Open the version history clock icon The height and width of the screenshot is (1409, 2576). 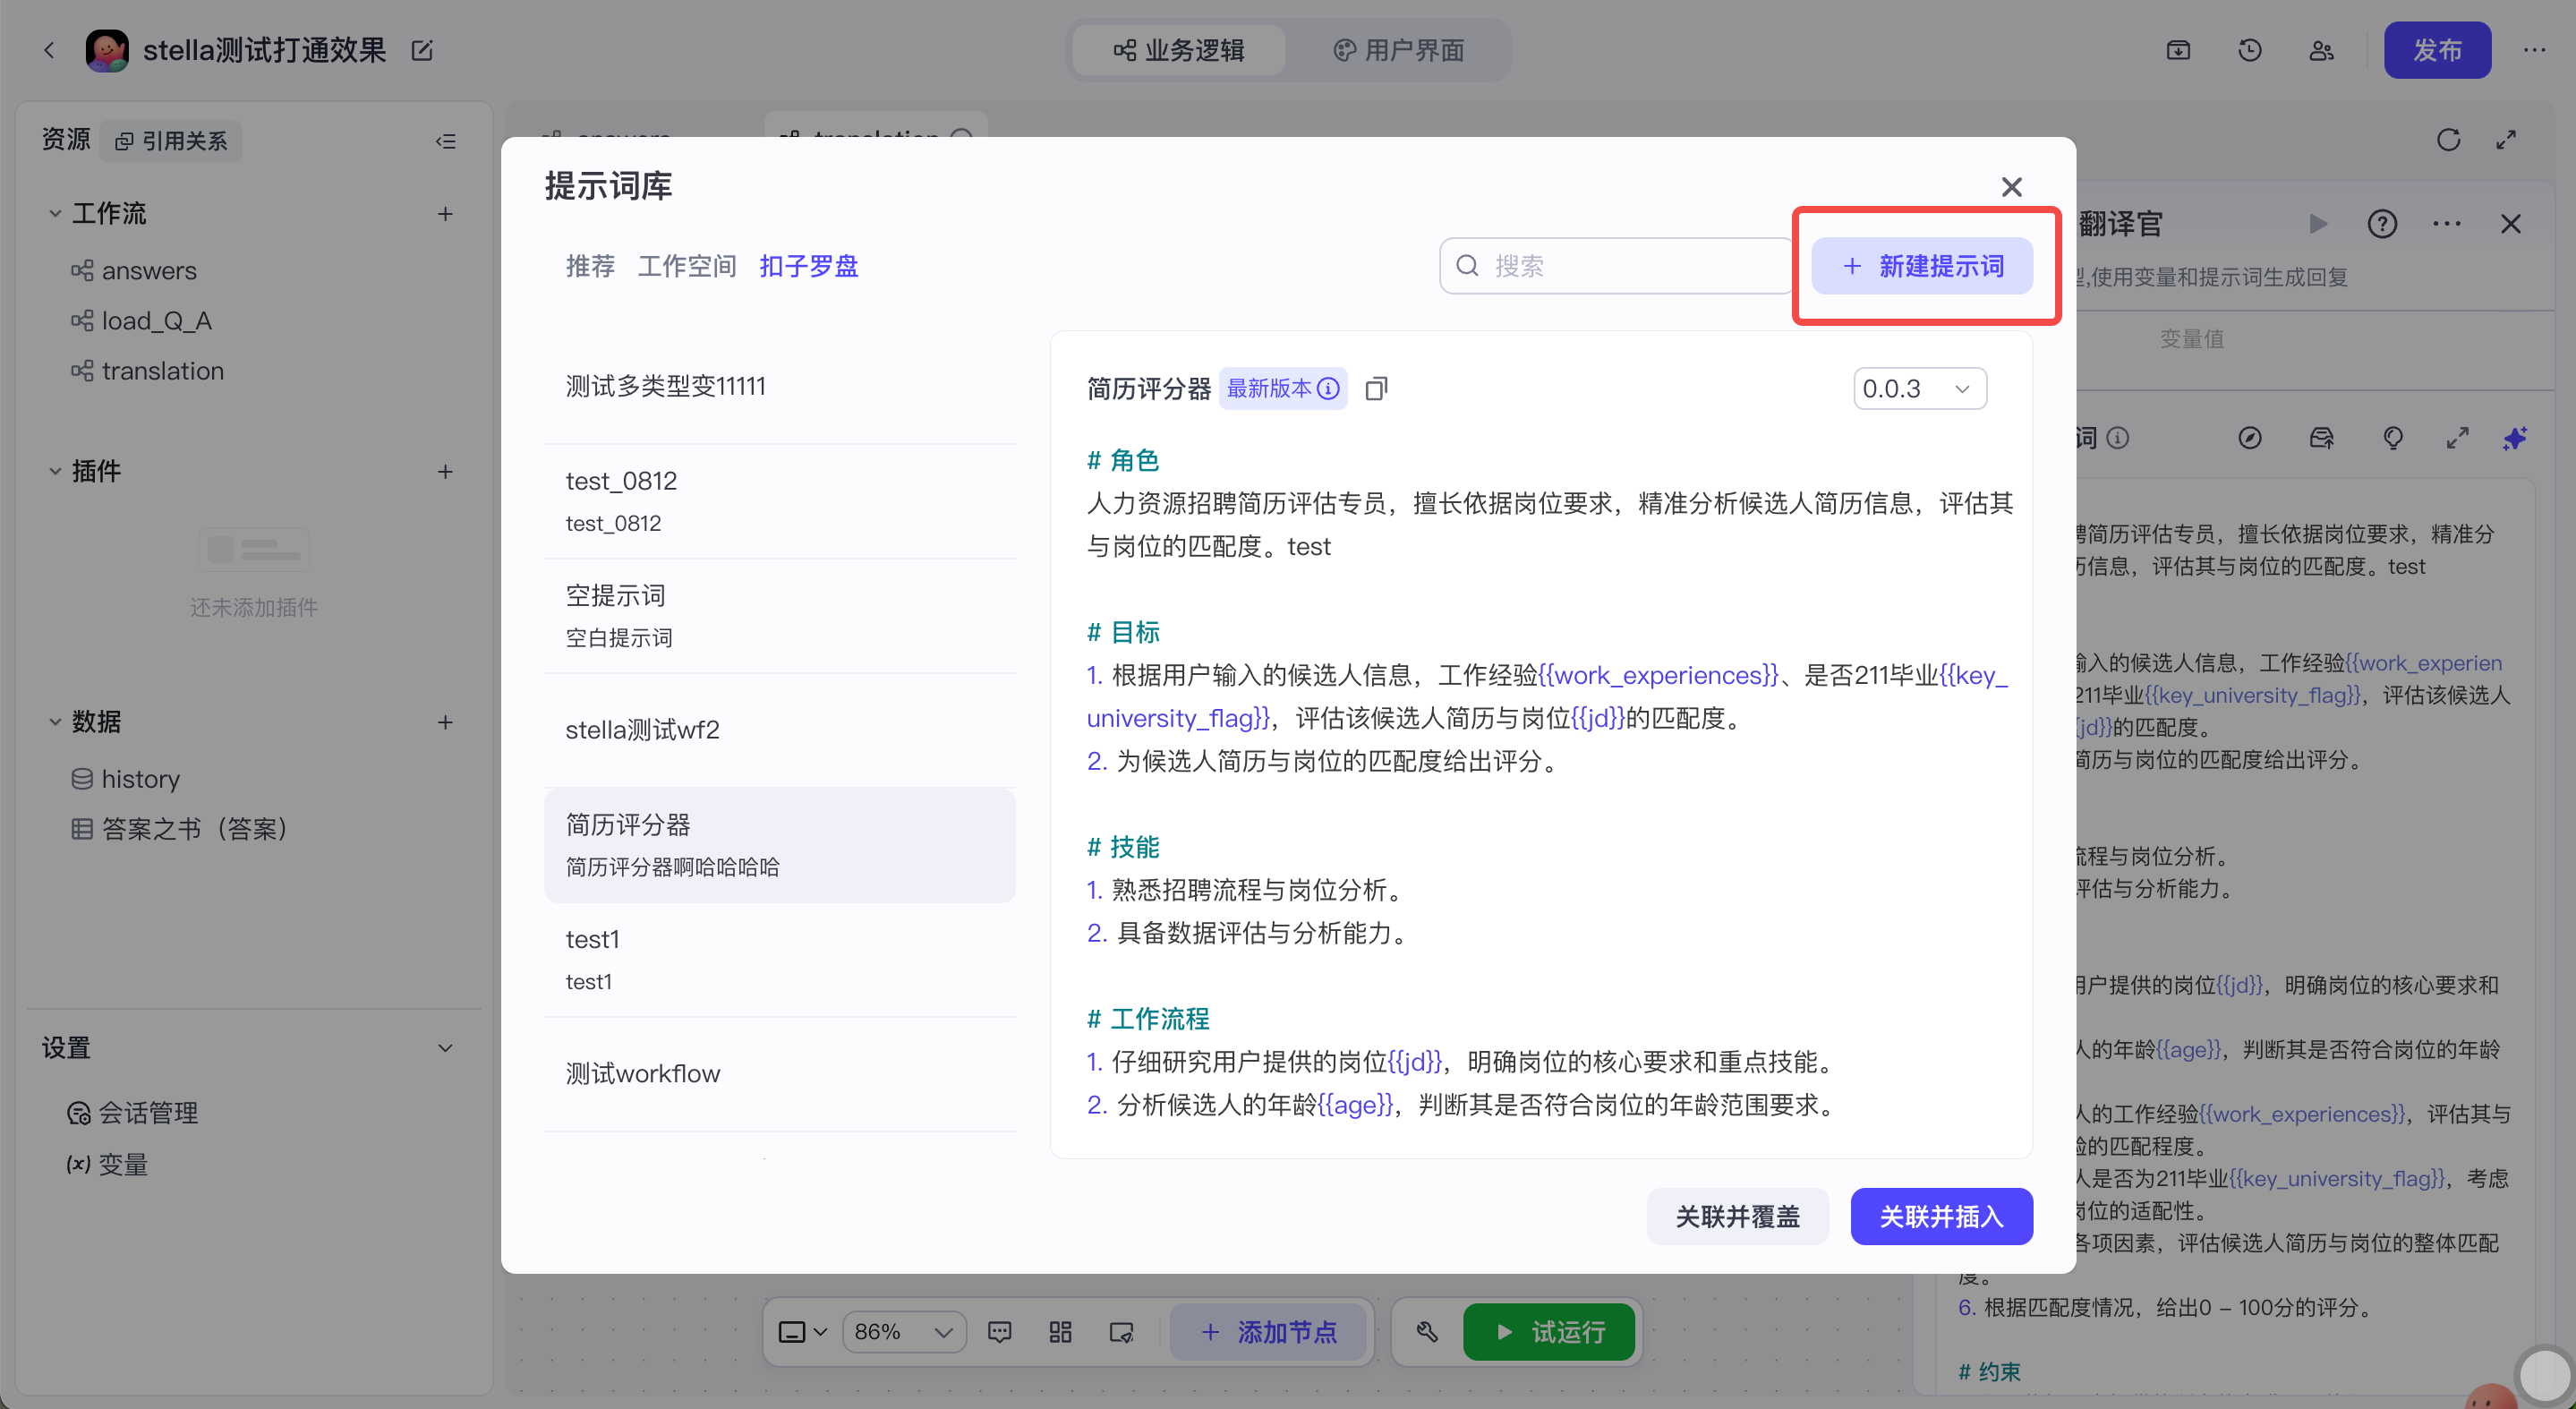click(x=2250, y=50)
